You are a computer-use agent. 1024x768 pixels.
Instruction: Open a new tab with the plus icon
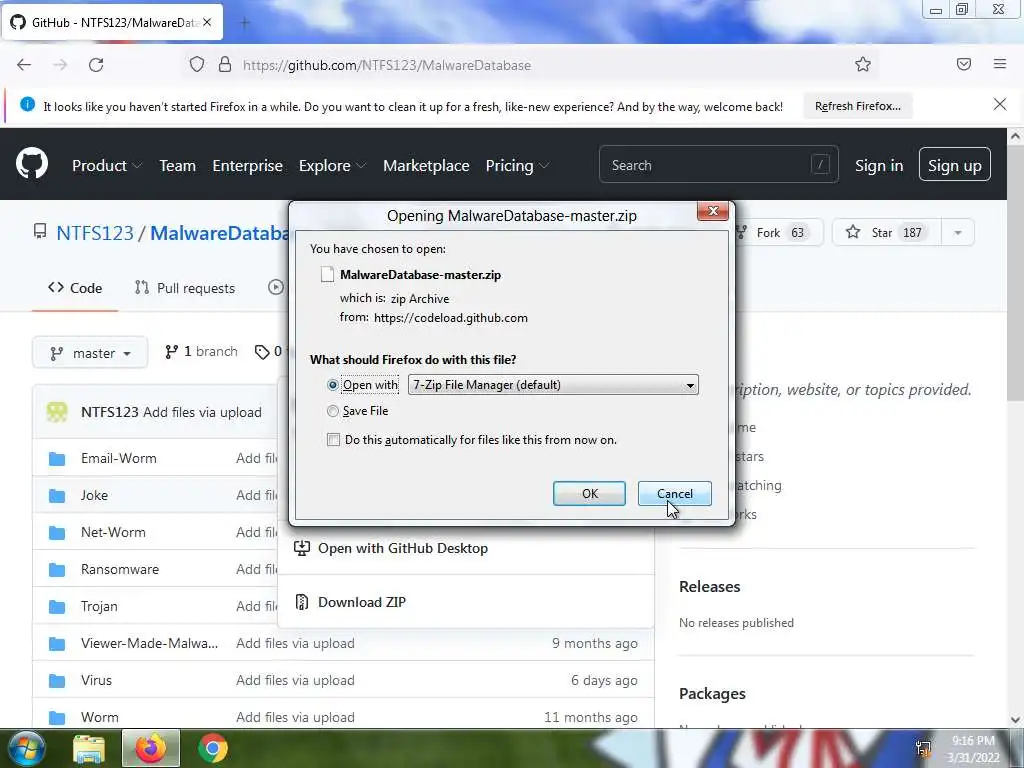tap(245, 23)
